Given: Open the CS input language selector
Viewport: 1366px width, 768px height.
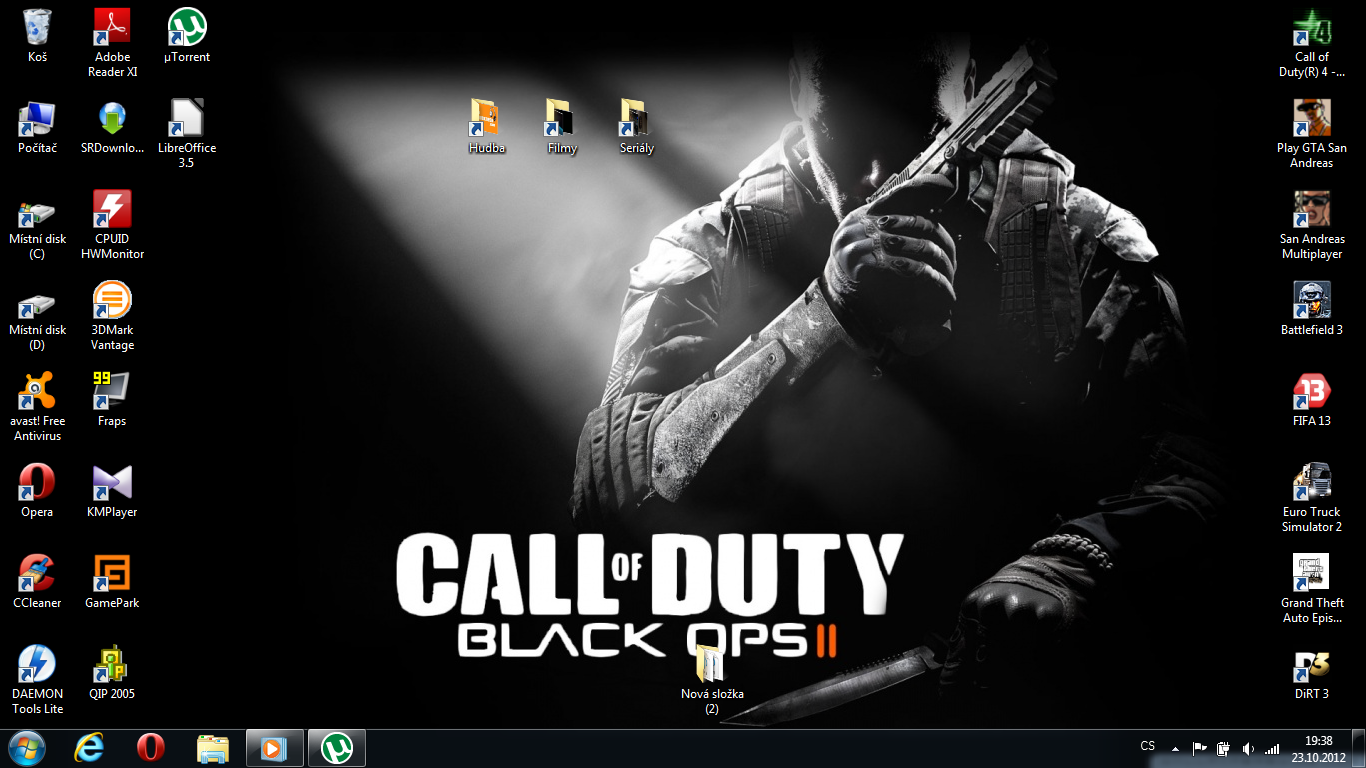Looking at the screenshot, I should (1148, 746).
